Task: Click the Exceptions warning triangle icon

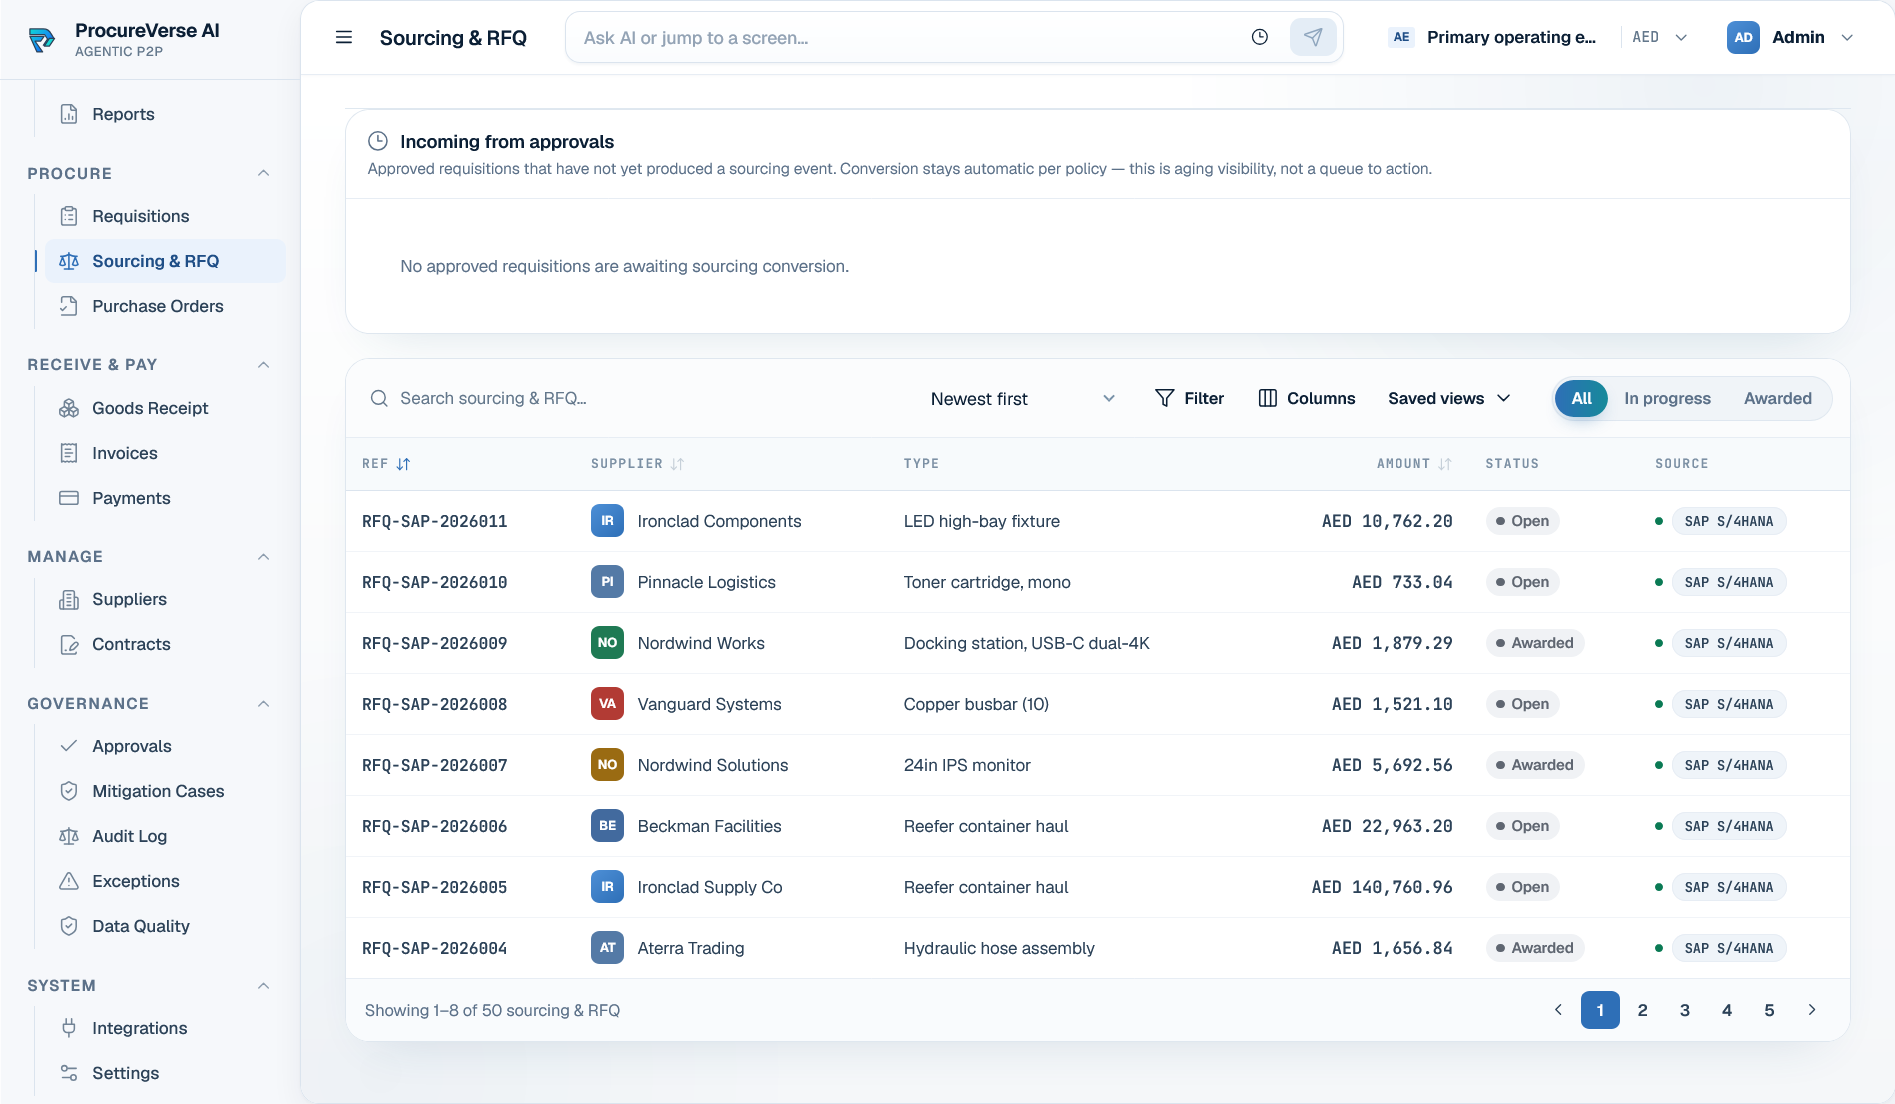Action: coord(69,881)
